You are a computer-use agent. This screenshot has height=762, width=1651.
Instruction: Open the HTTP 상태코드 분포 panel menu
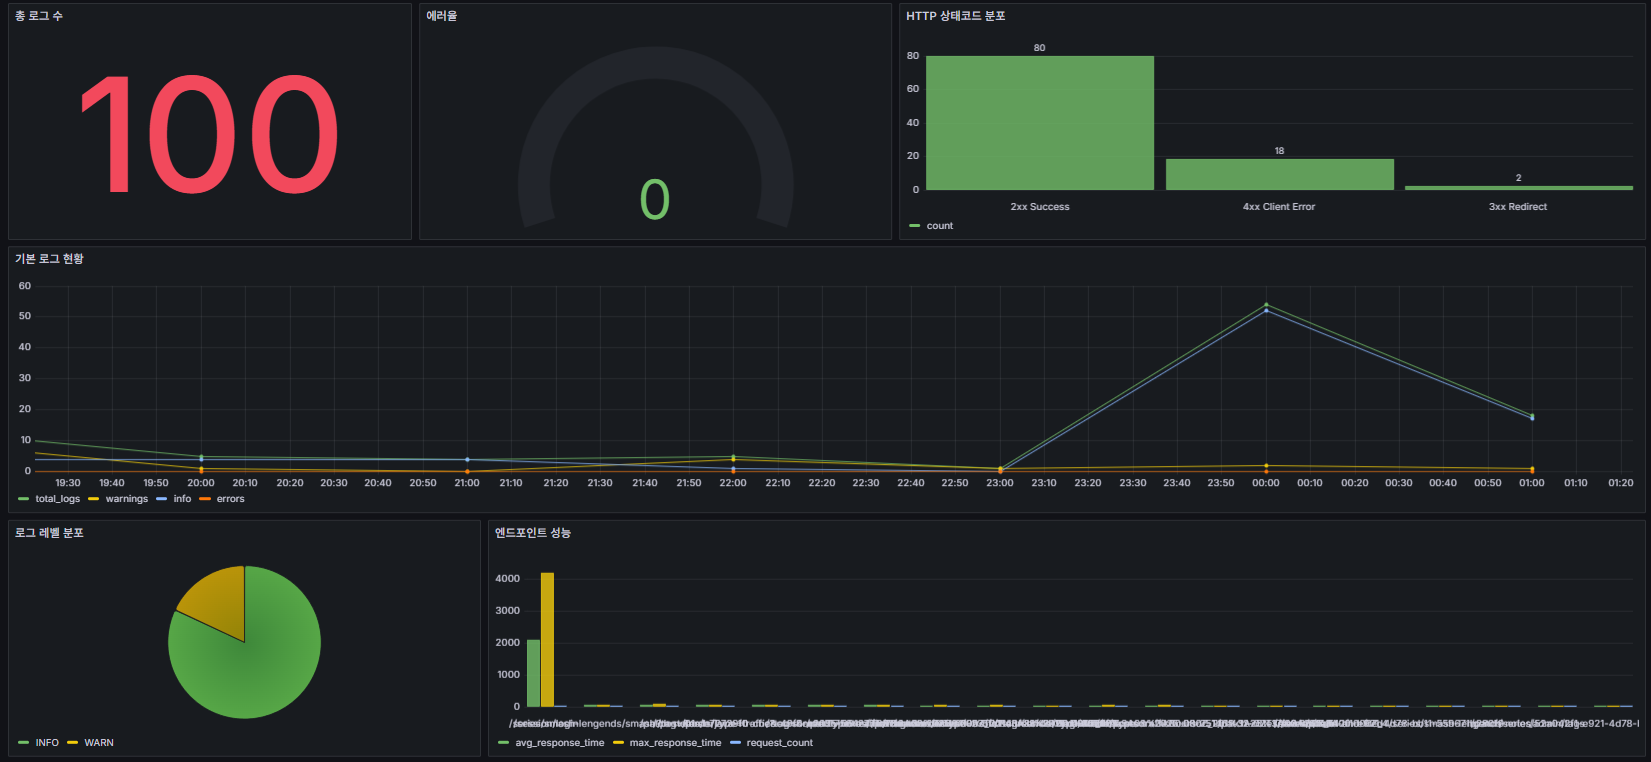click(955, 16)
